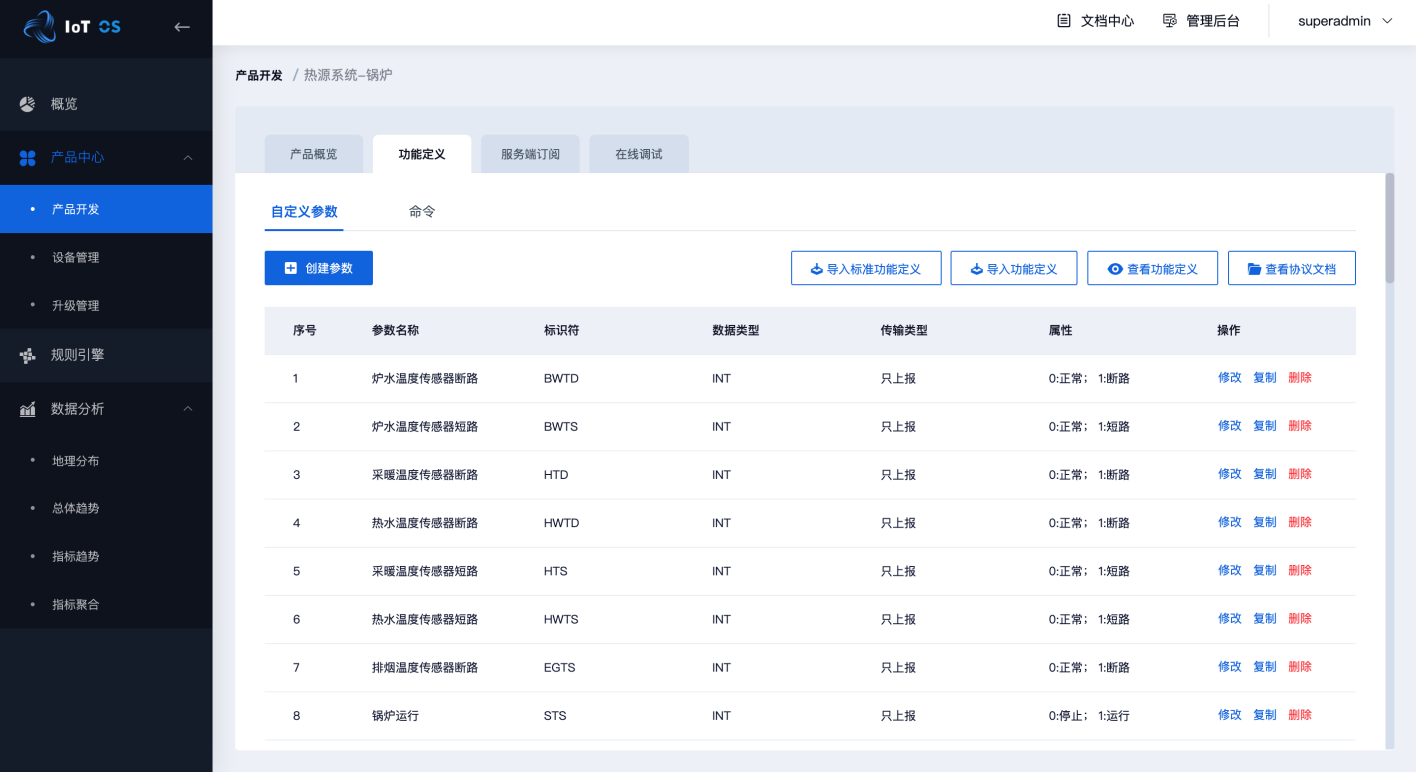This screenshot has height=772, width=1416.
Task: Switch to the 命令 sub-tab
Action: pos(422,212)
